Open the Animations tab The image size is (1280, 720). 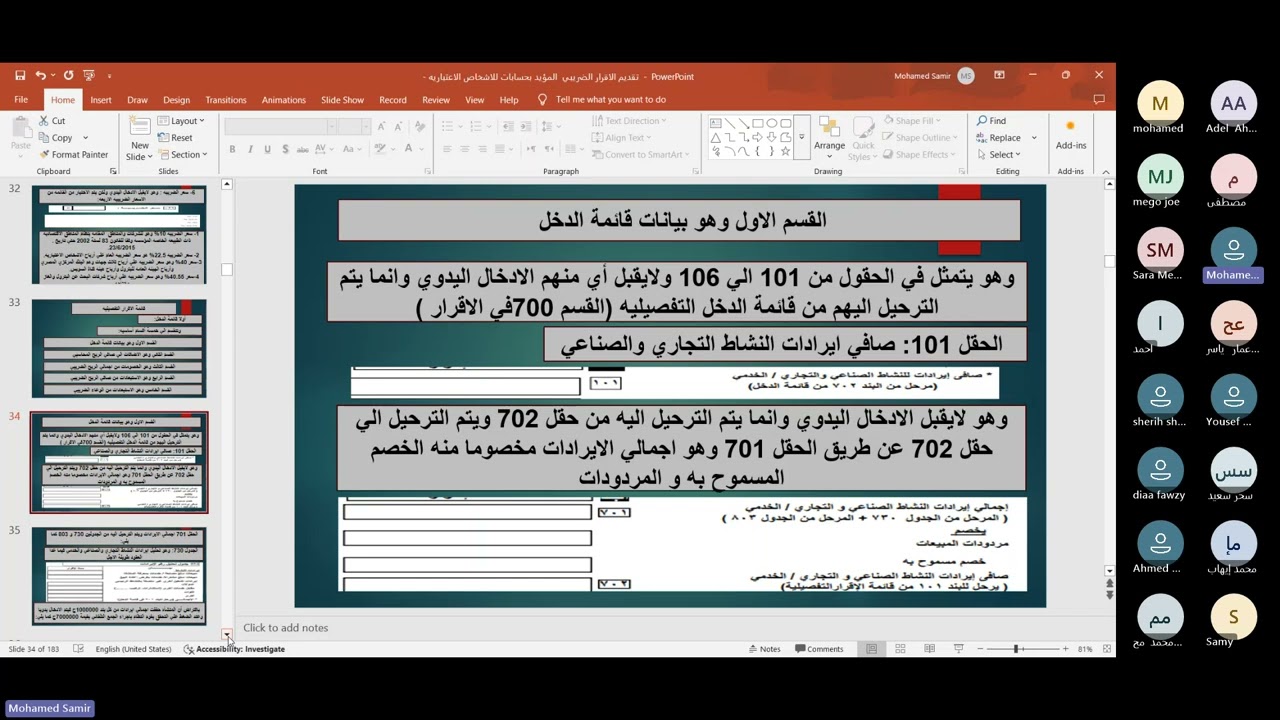(x=284, y=100)
